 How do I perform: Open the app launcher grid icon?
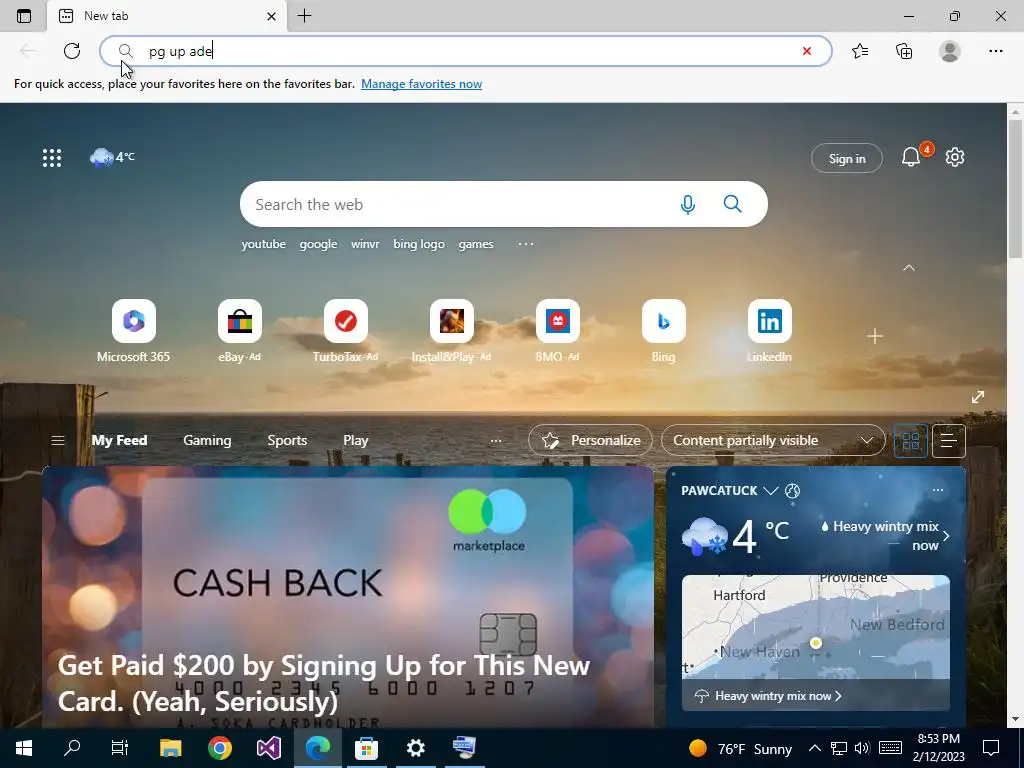point(52,157)
